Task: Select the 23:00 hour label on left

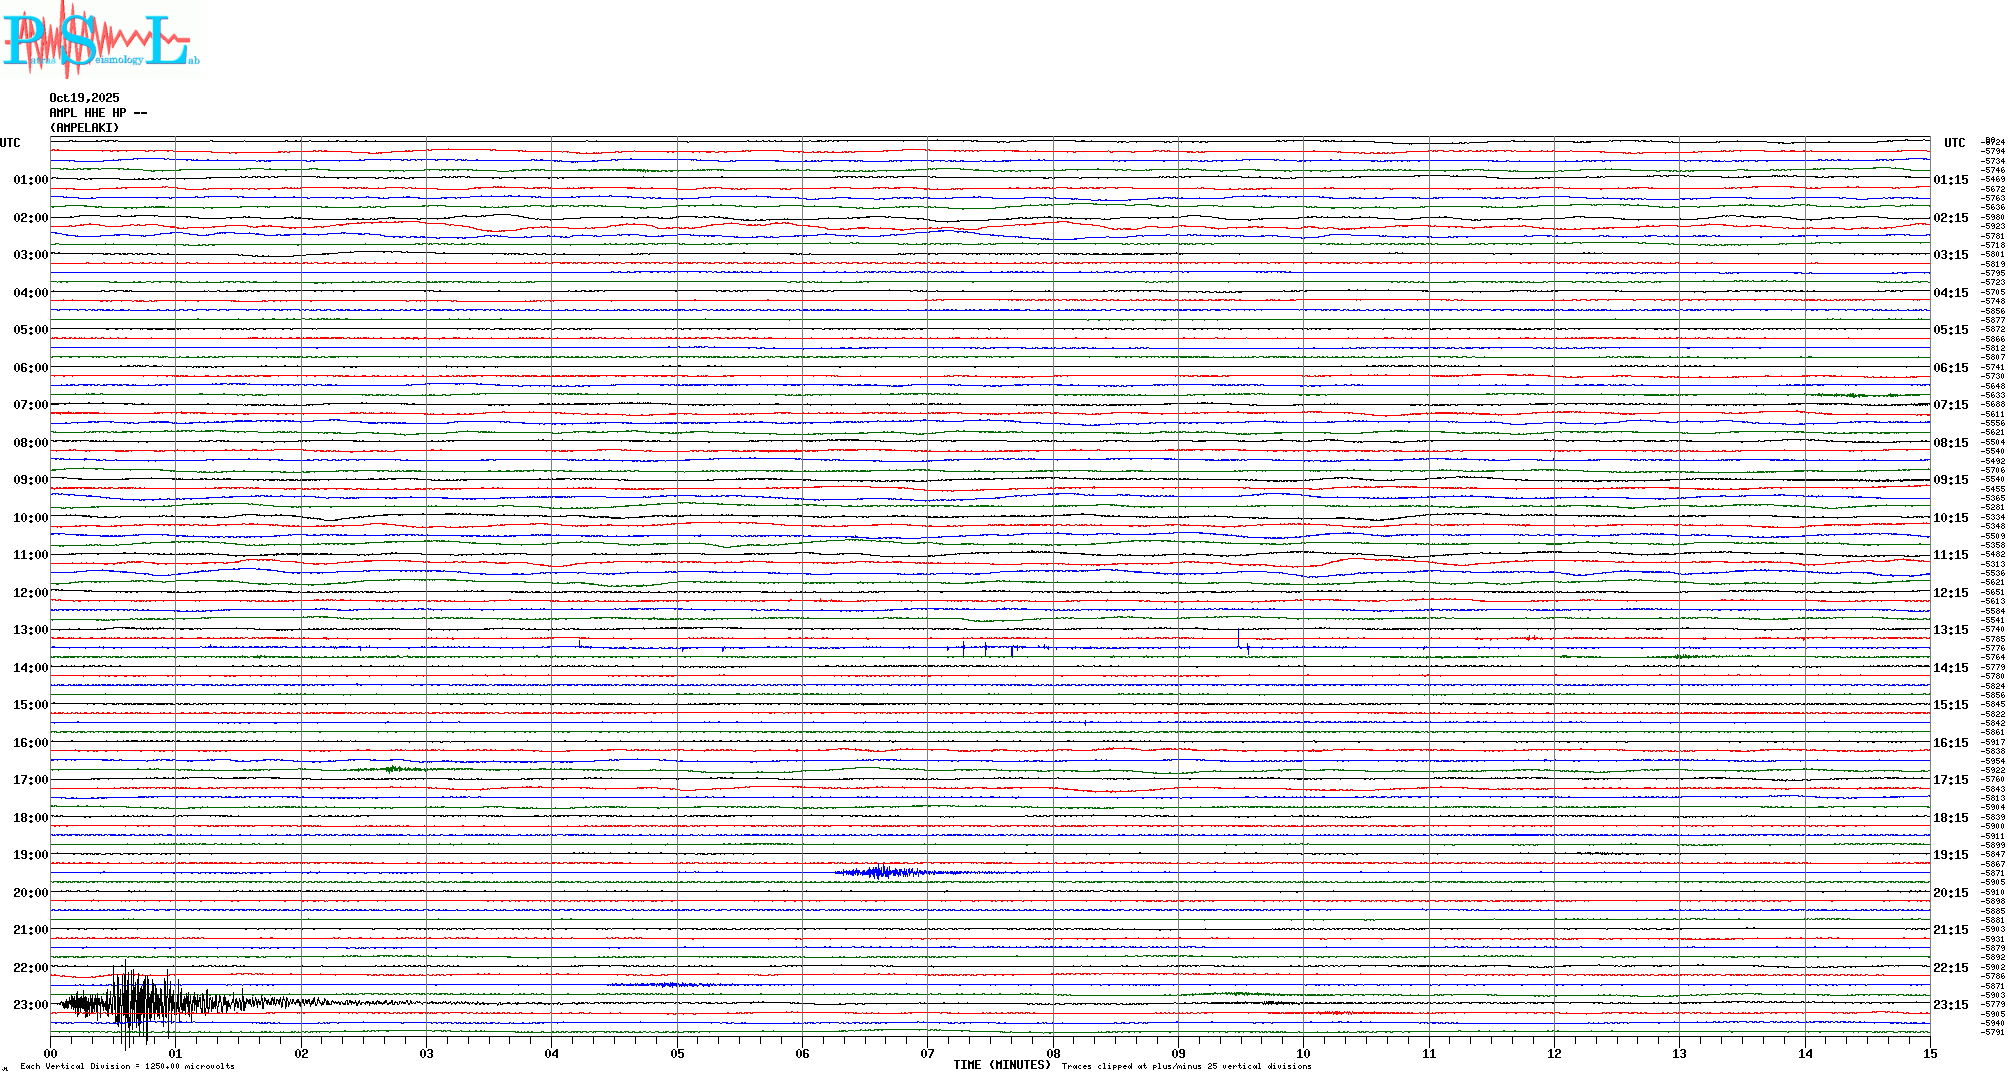Action: 30,1005
